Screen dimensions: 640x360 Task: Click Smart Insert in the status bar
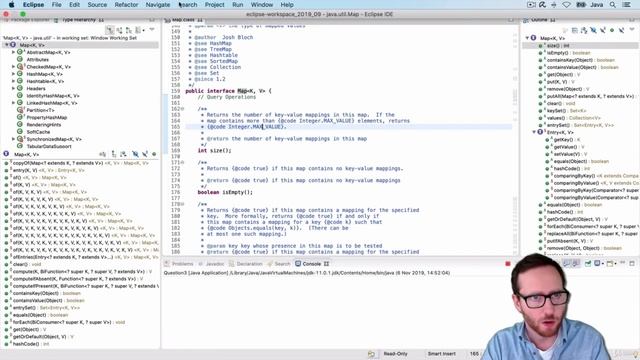click(x=441, y=354)
